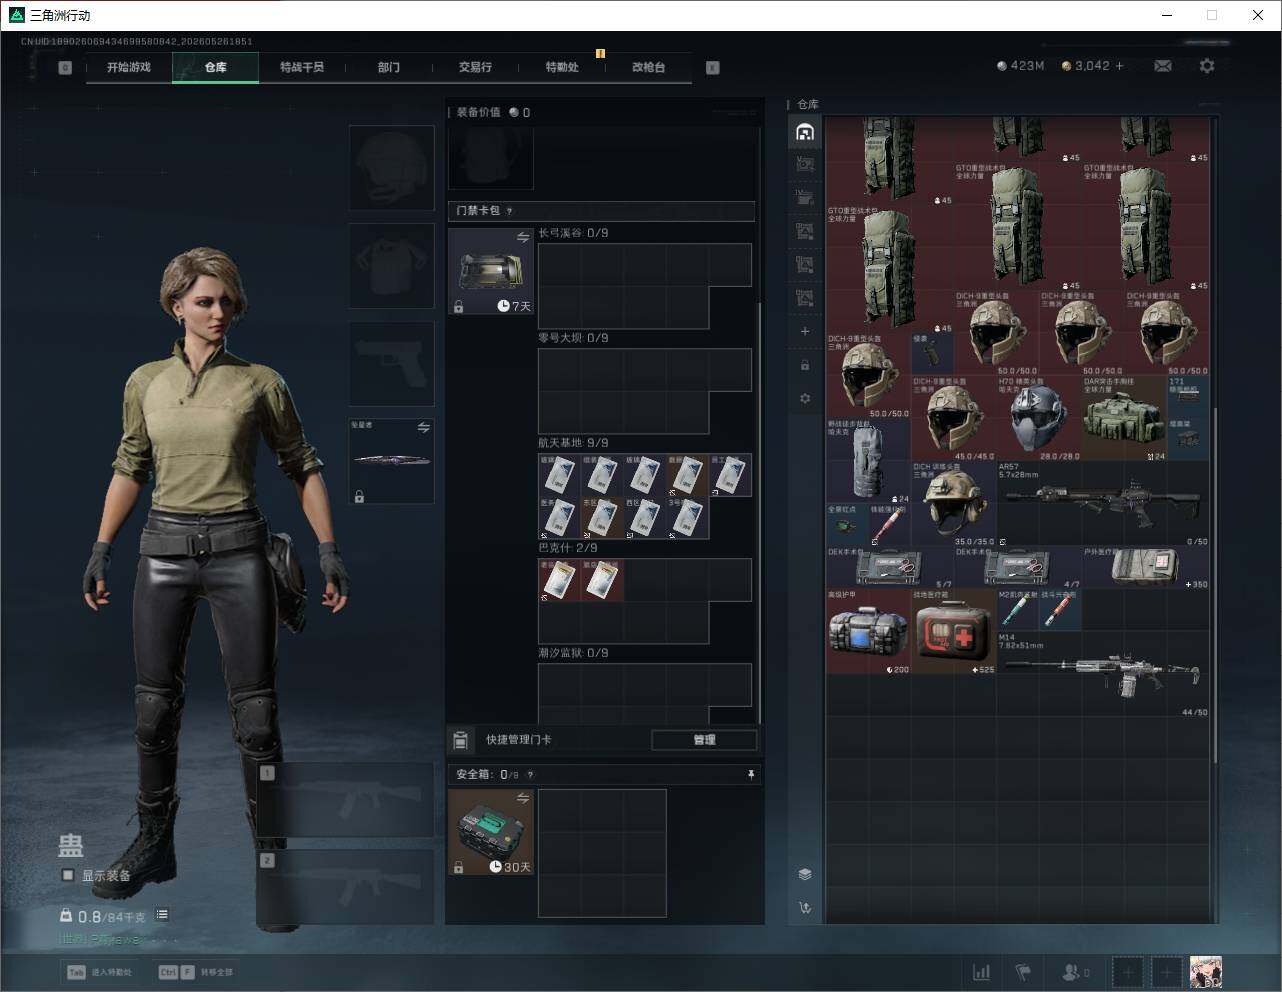Click the 管理 button for keycards
Viewport: 1282px width, 992px height.
point(704,740)
